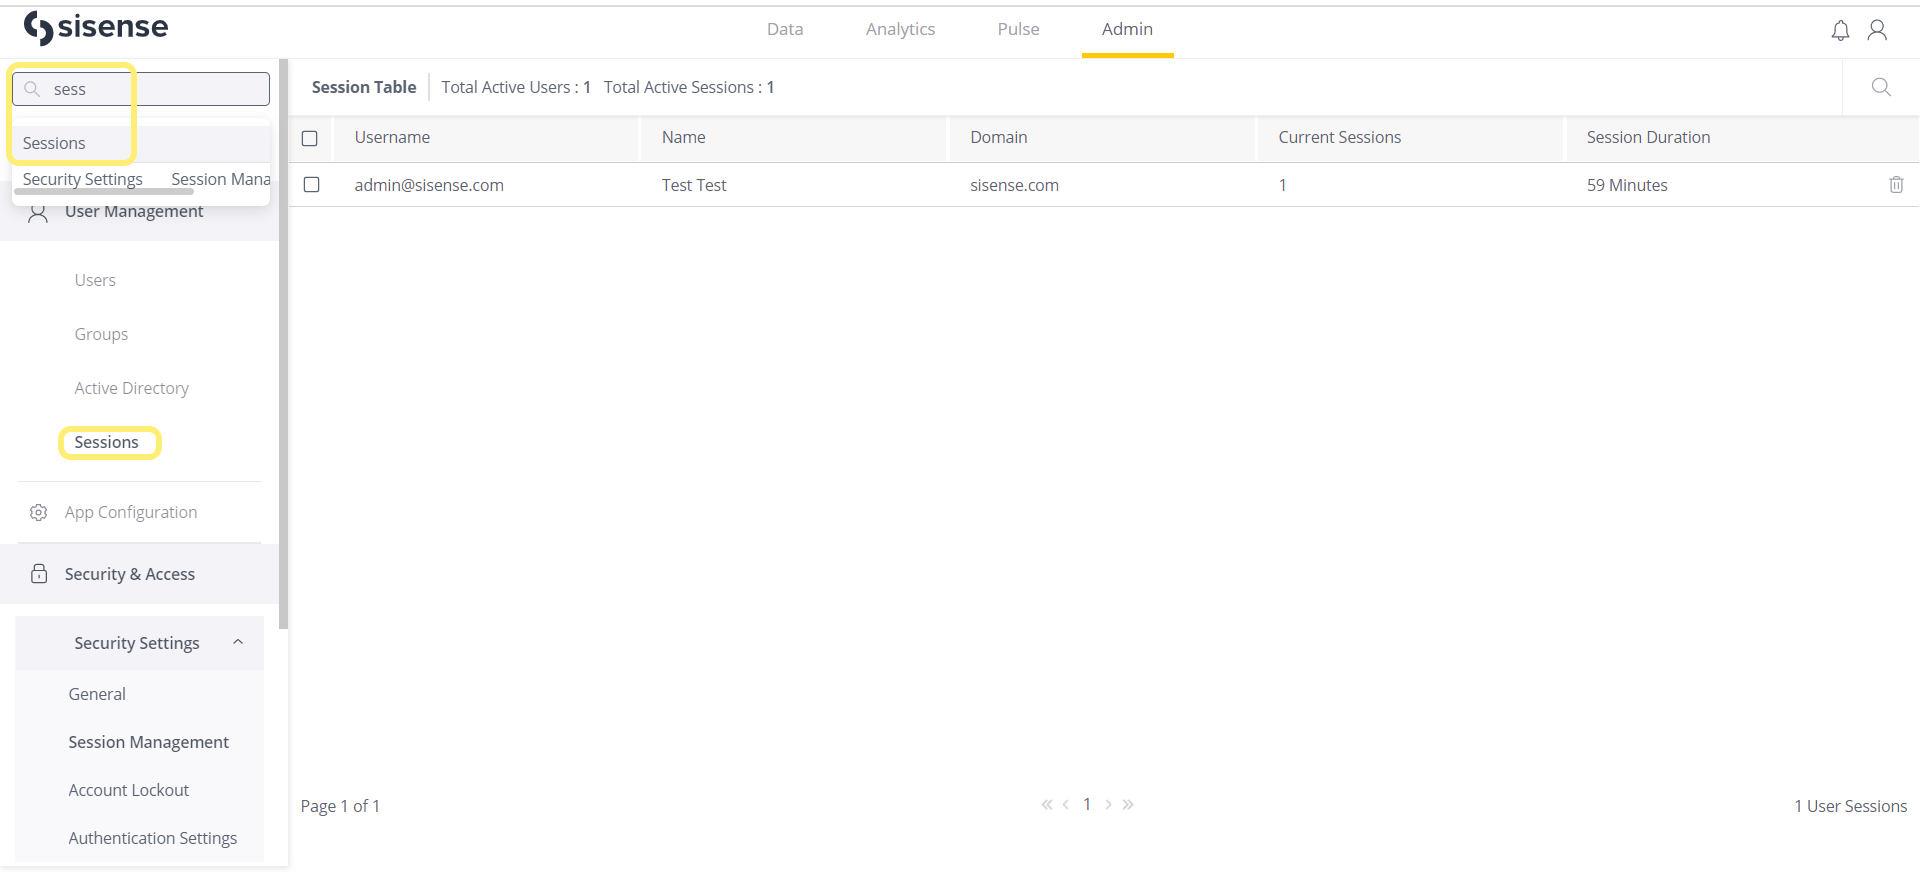1920x872 pixels.
Task: Click the User Management heading
Action: (x=134, y=212)
